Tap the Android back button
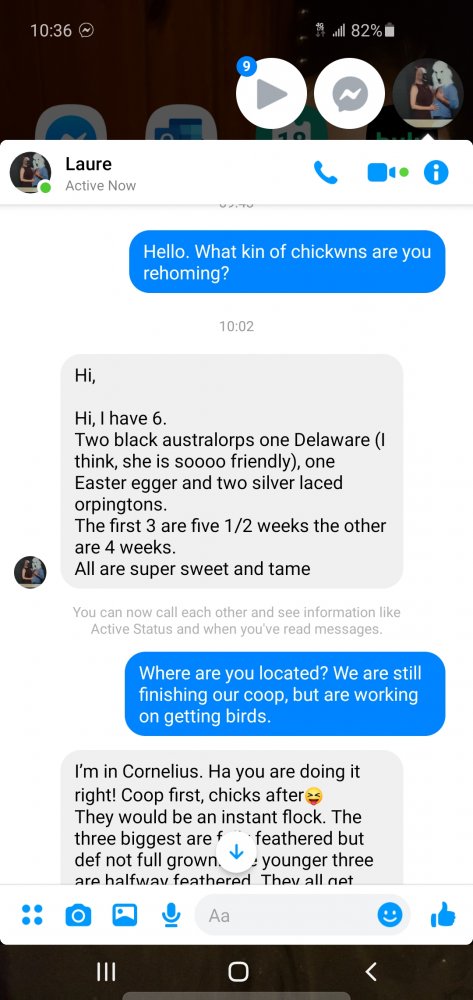This screenshot has width=473, height=1000. 370,971
